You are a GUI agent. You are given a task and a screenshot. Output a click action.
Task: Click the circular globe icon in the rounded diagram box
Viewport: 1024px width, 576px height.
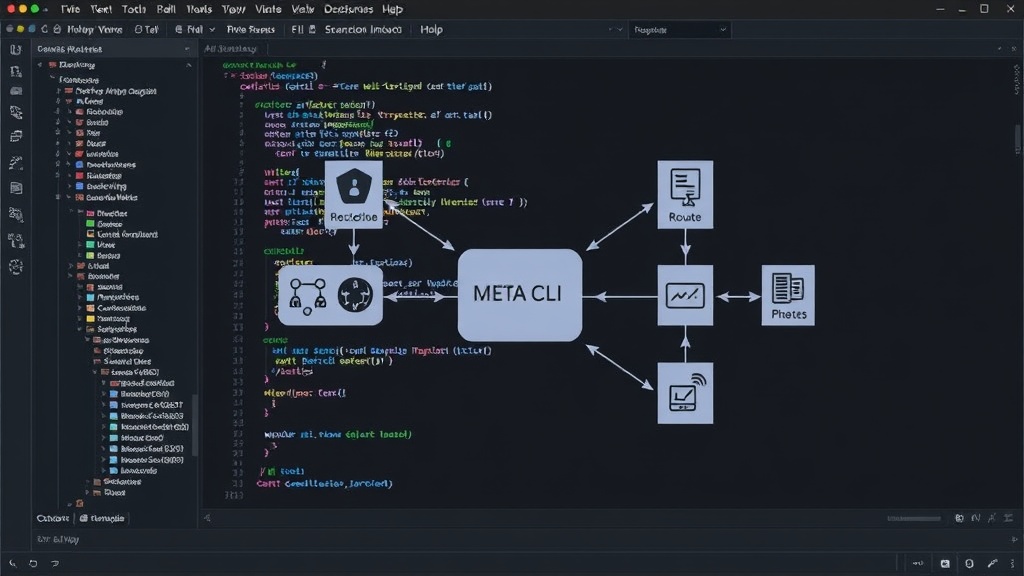point(355,295)
